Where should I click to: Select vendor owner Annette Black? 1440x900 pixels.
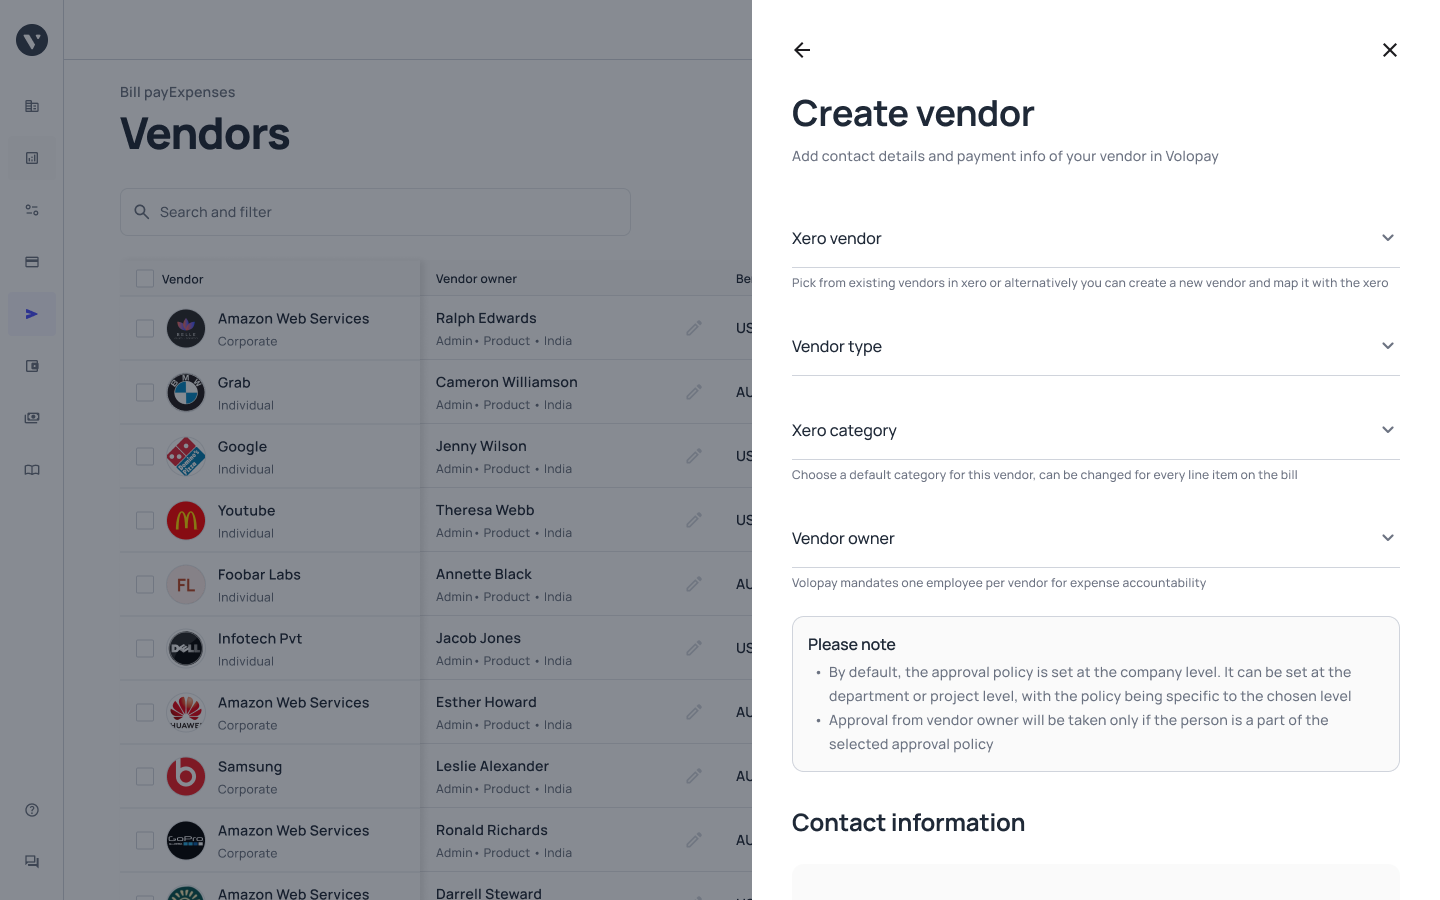[484, 574]
